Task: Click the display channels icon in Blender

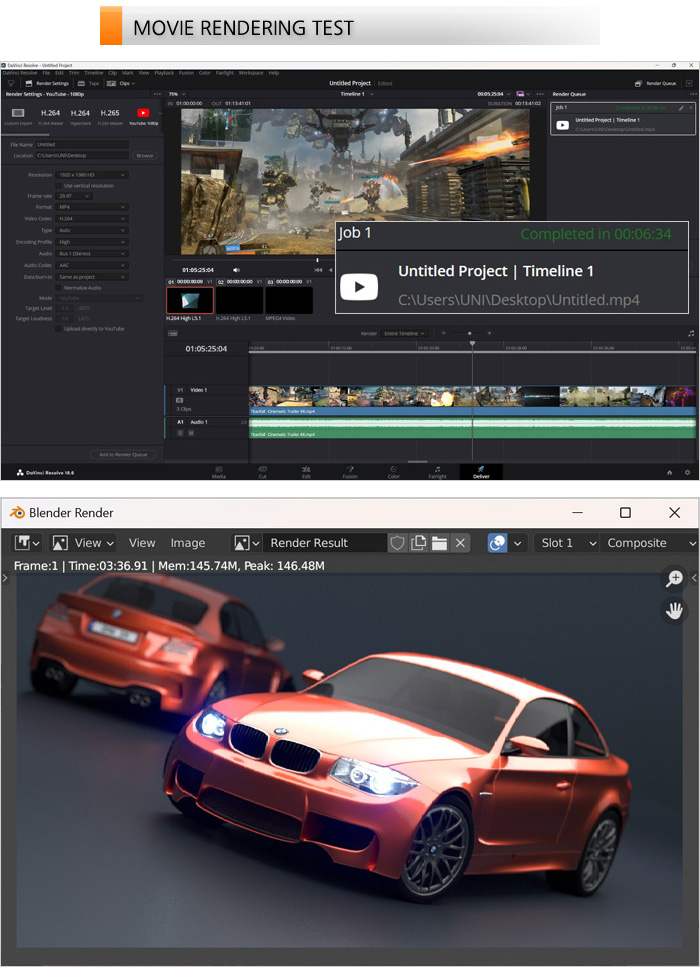Action: click(x=497, y=543)
